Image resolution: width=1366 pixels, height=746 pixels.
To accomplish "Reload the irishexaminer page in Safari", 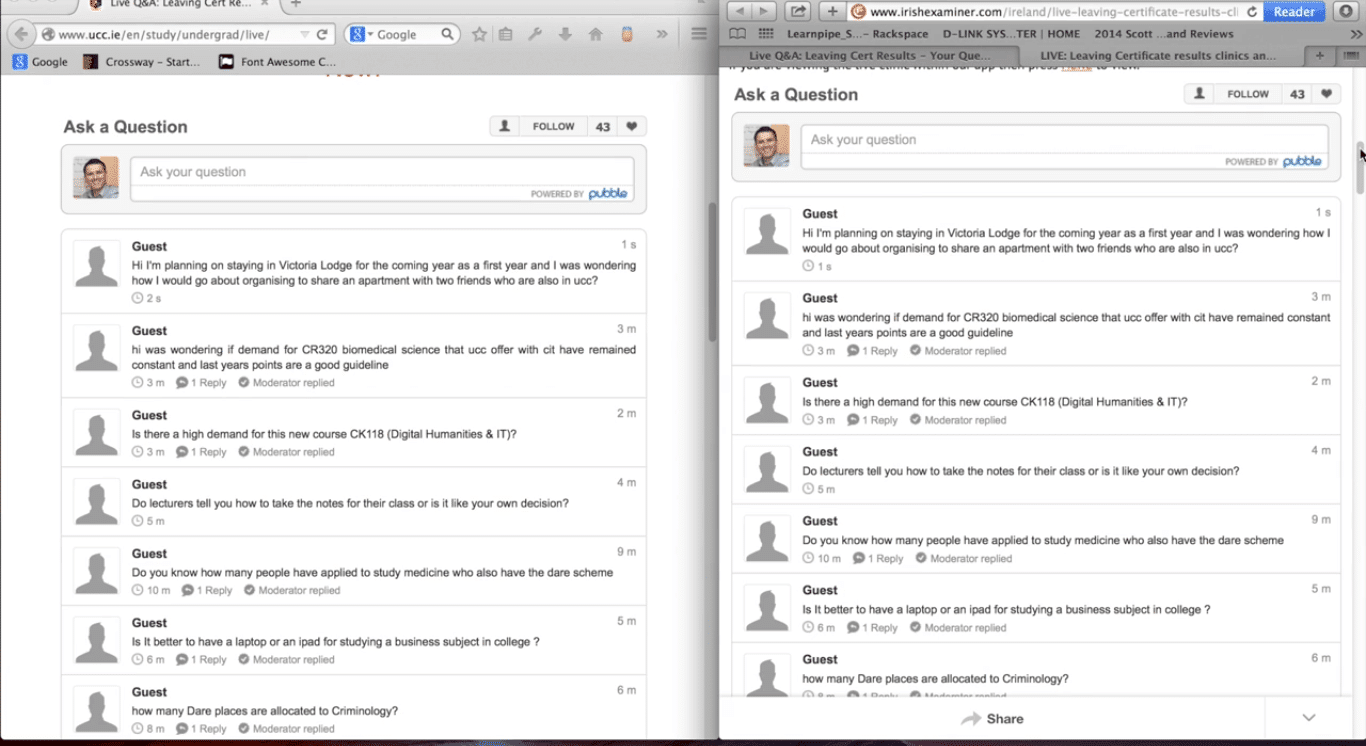I will click(x=1252, y=12).
